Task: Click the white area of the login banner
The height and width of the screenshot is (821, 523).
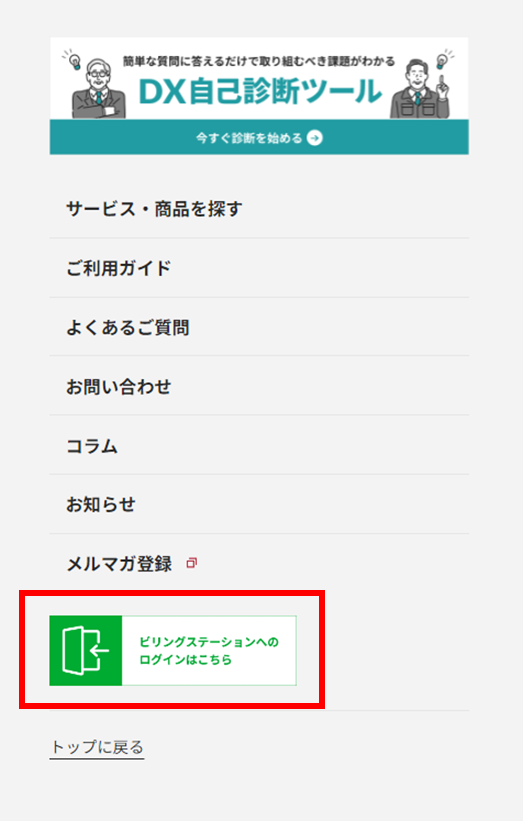Action: pos(209,650)
